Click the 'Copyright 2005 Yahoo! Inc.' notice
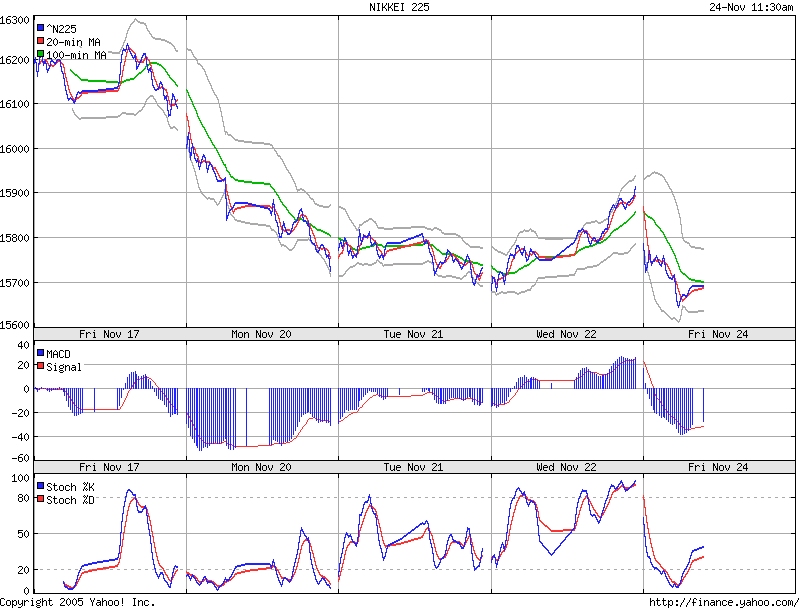 tap(77, 602)
